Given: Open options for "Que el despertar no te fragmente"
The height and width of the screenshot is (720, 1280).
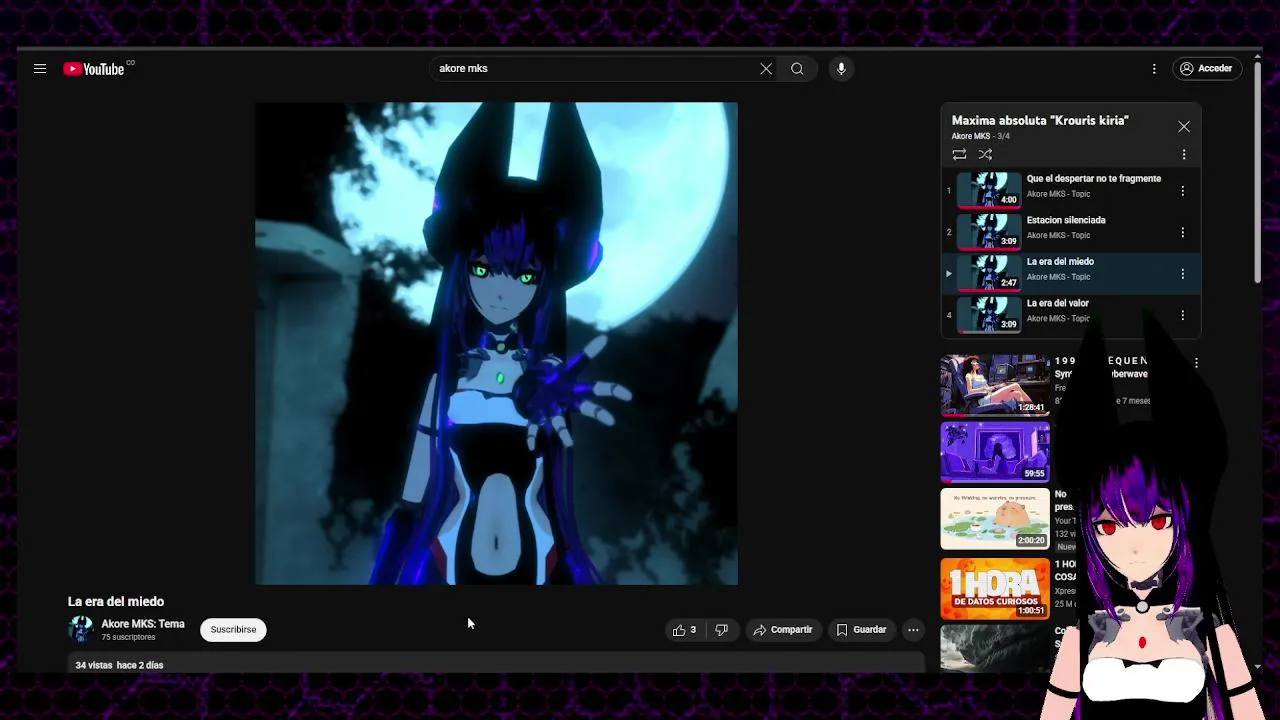Looking at the screenshot, I should pos(1183,191).
